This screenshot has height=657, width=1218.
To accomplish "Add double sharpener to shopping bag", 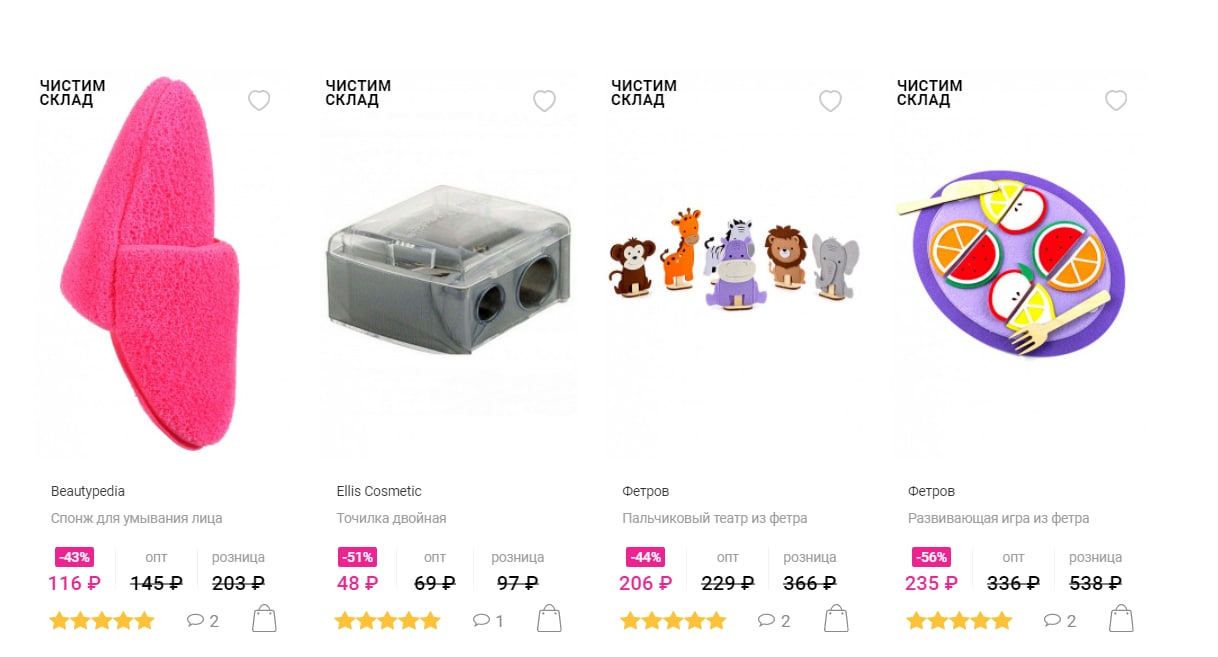I will [549, 619].
